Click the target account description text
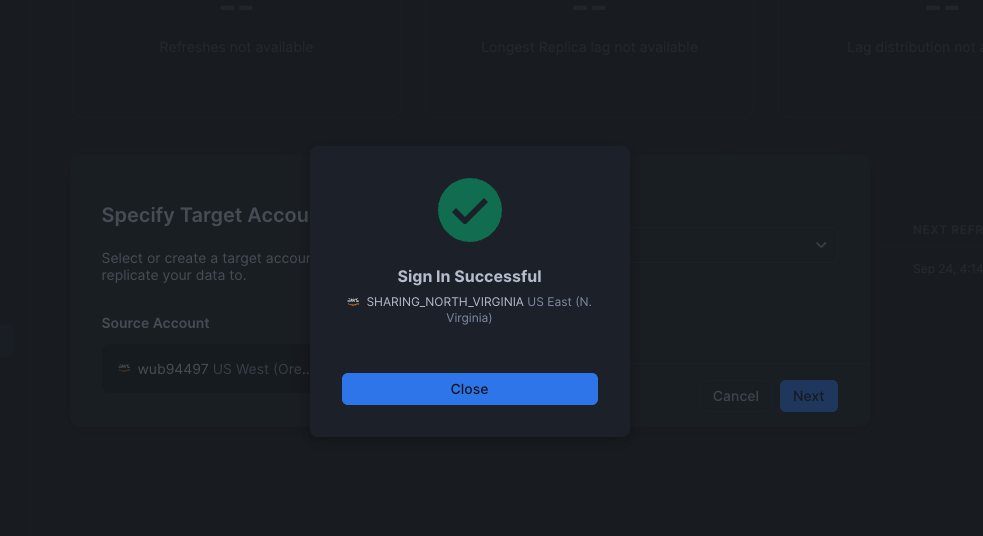 [x=205, y=267]
